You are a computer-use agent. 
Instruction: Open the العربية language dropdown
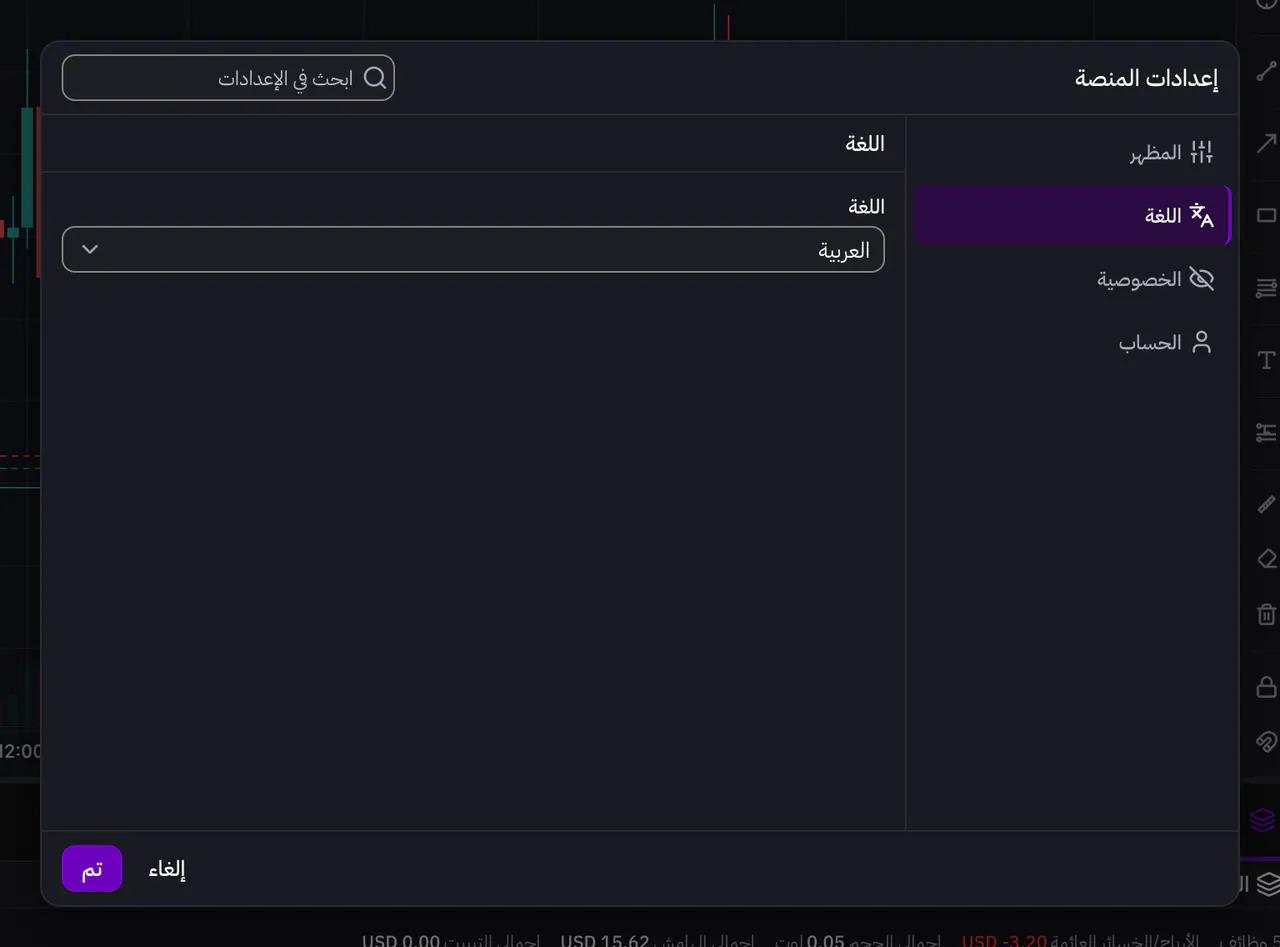pyautogui.click(x=473, y=249)
